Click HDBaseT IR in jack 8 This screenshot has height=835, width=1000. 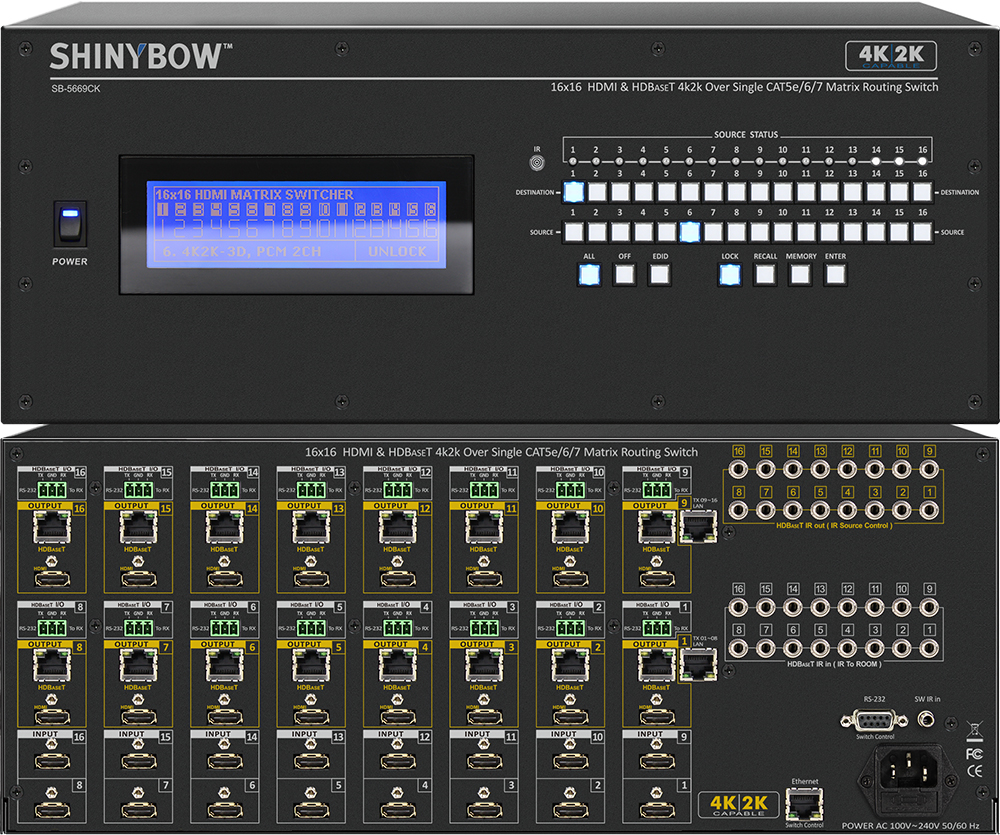click(739, 648)
